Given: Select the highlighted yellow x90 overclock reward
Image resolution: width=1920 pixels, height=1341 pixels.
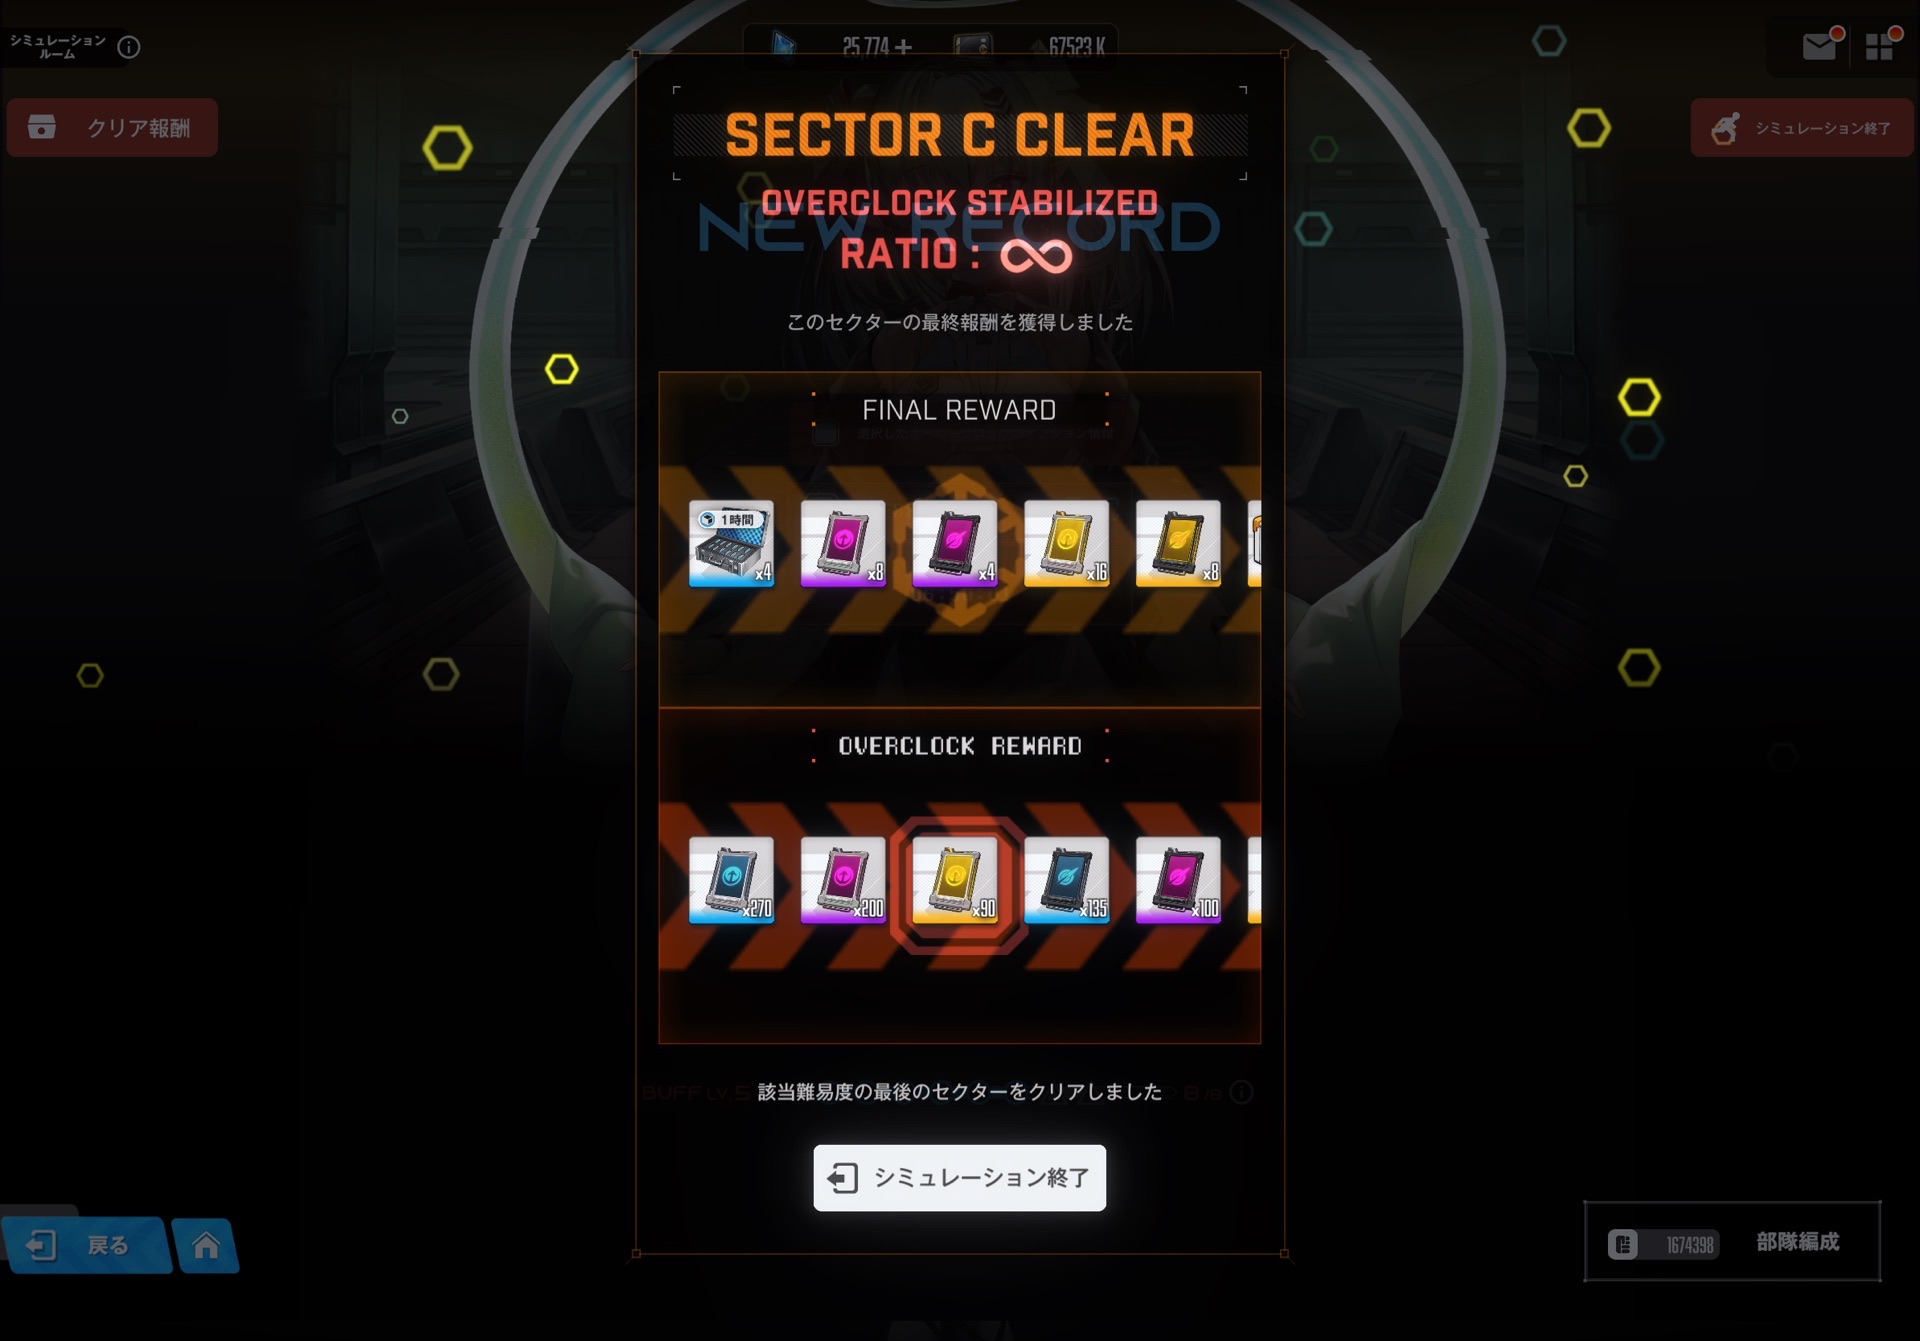Looking at the screenshot, I should coord(955,880).
